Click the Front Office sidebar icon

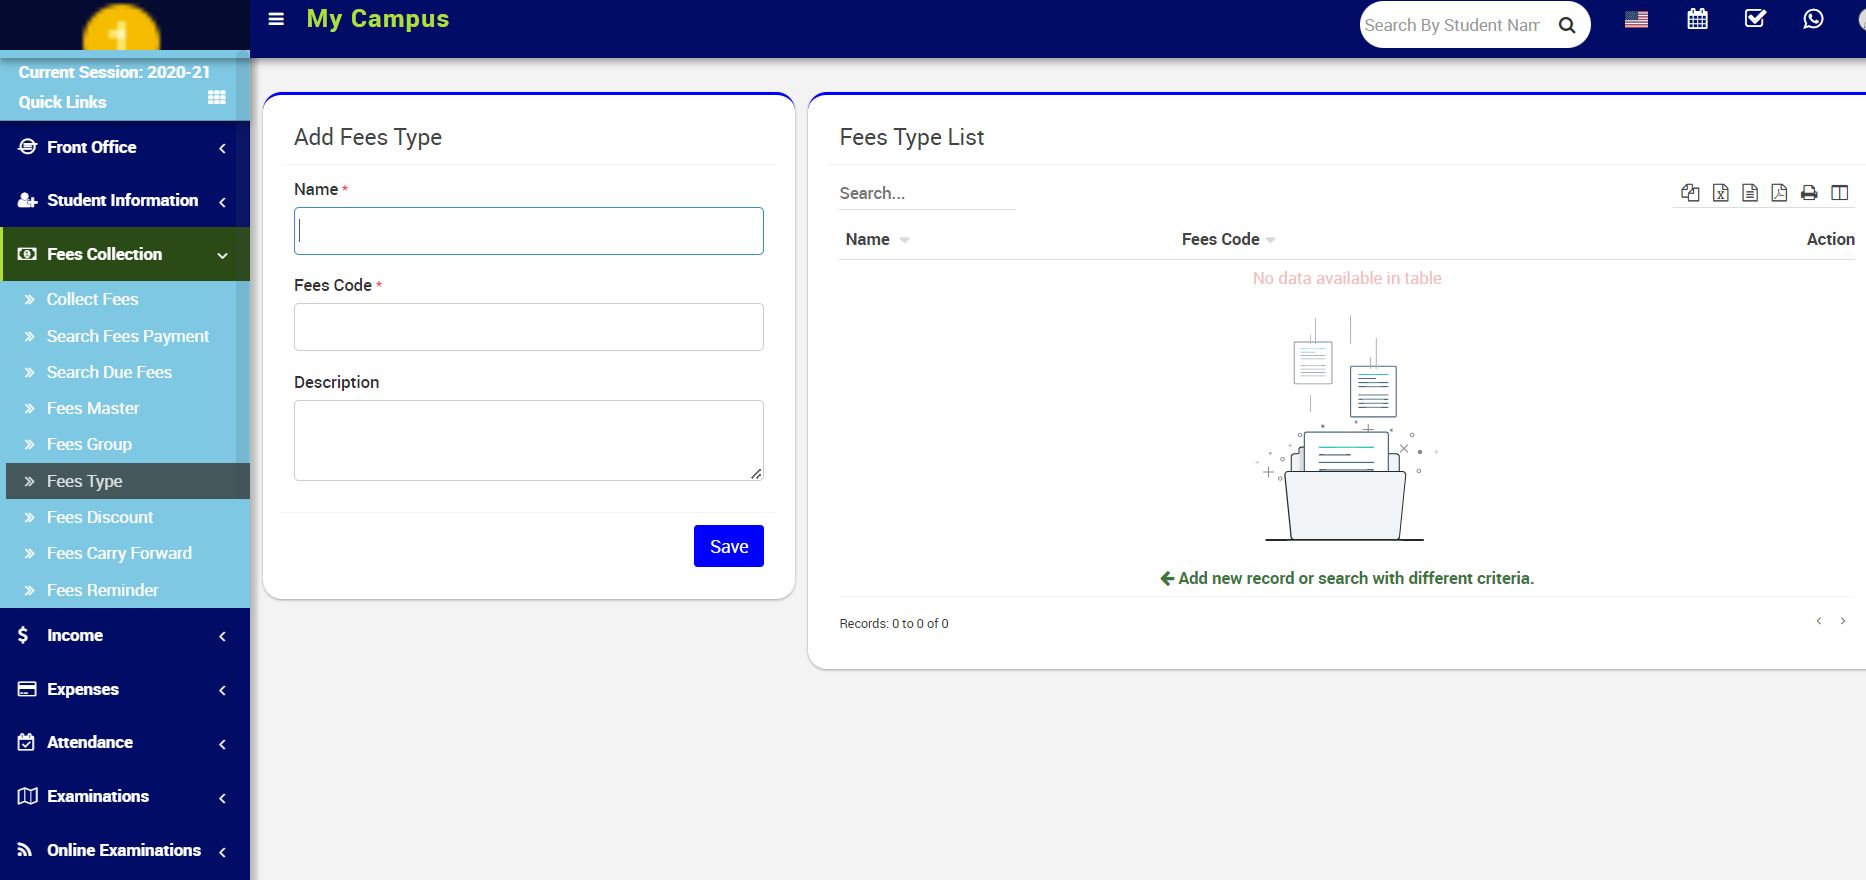[28, 147]
